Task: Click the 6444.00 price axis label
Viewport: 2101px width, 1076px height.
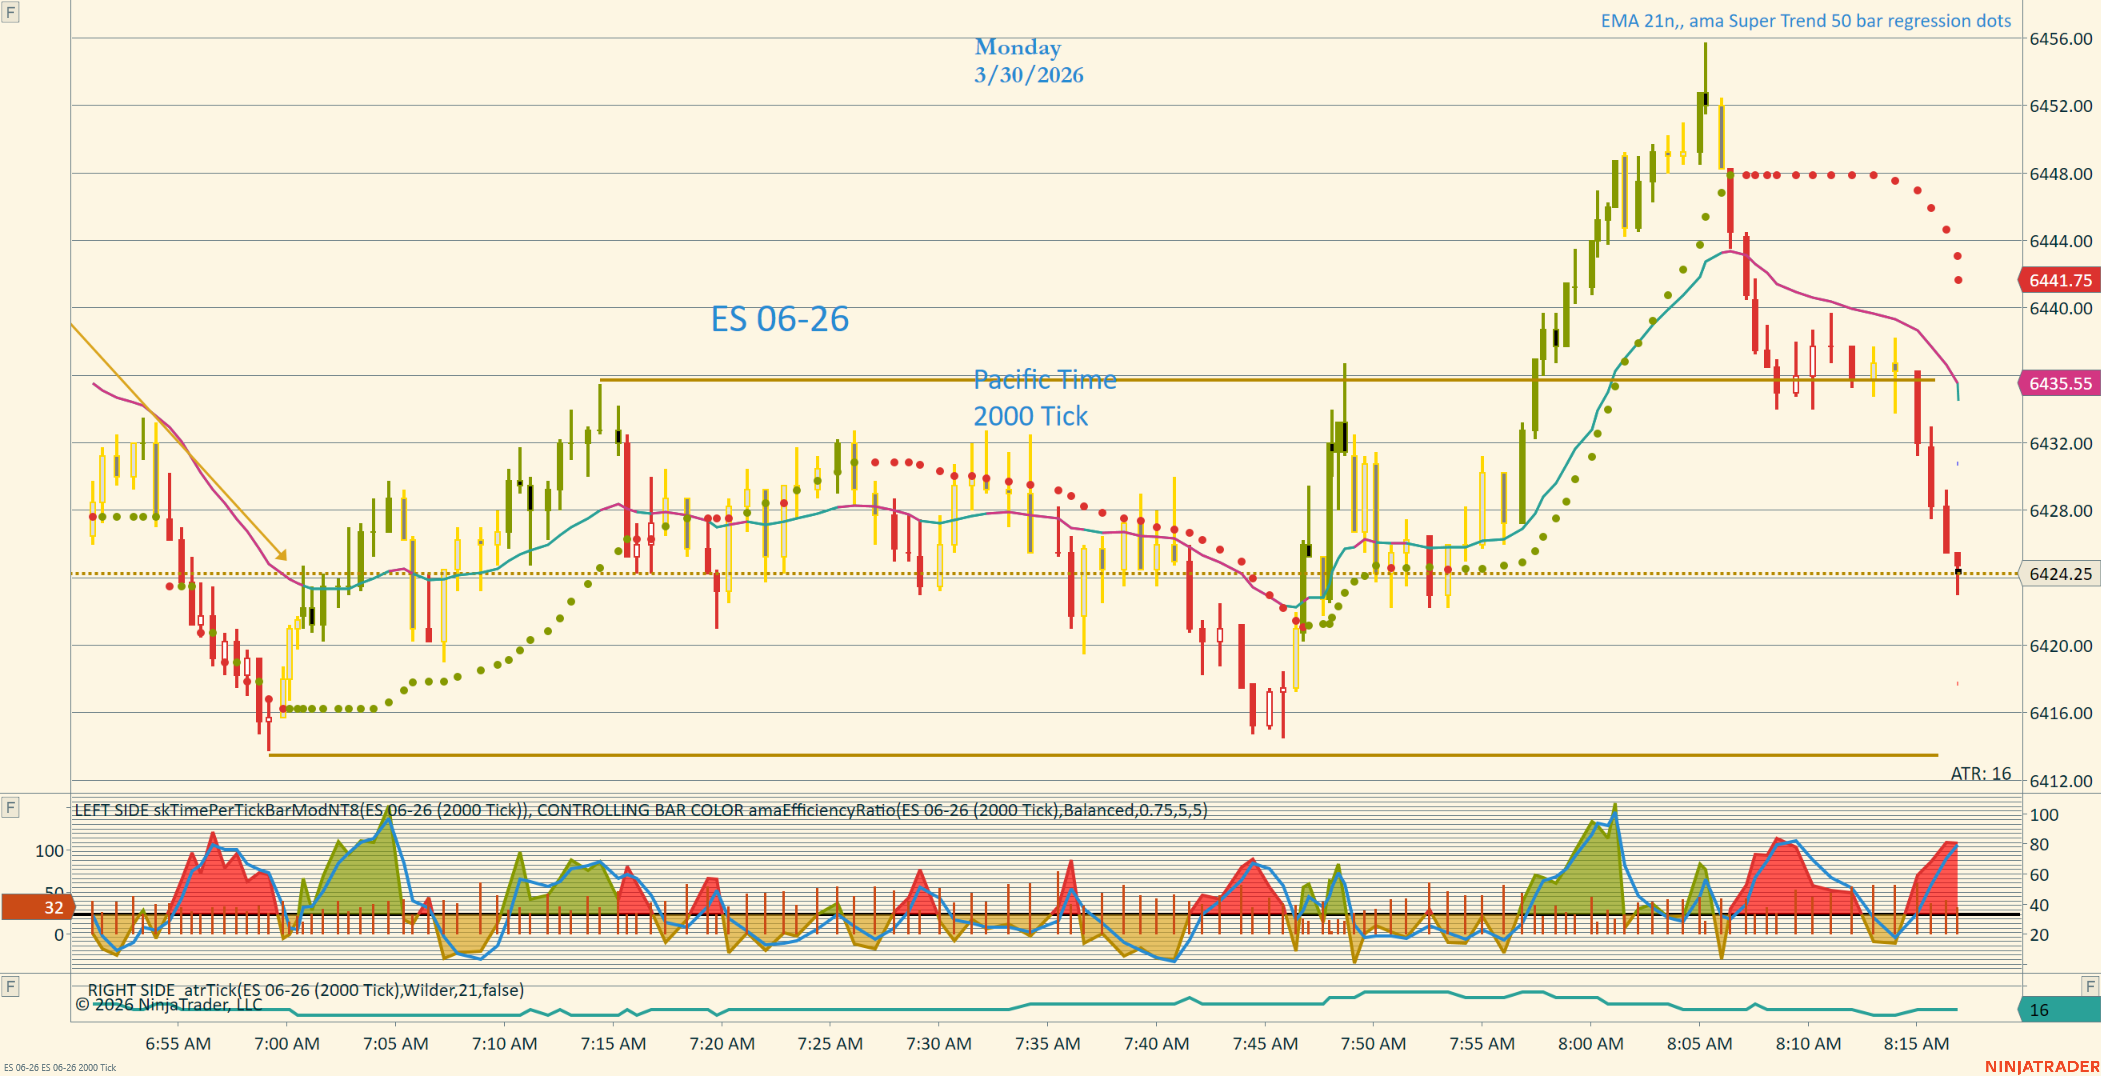Action: tap(2061, 241)
